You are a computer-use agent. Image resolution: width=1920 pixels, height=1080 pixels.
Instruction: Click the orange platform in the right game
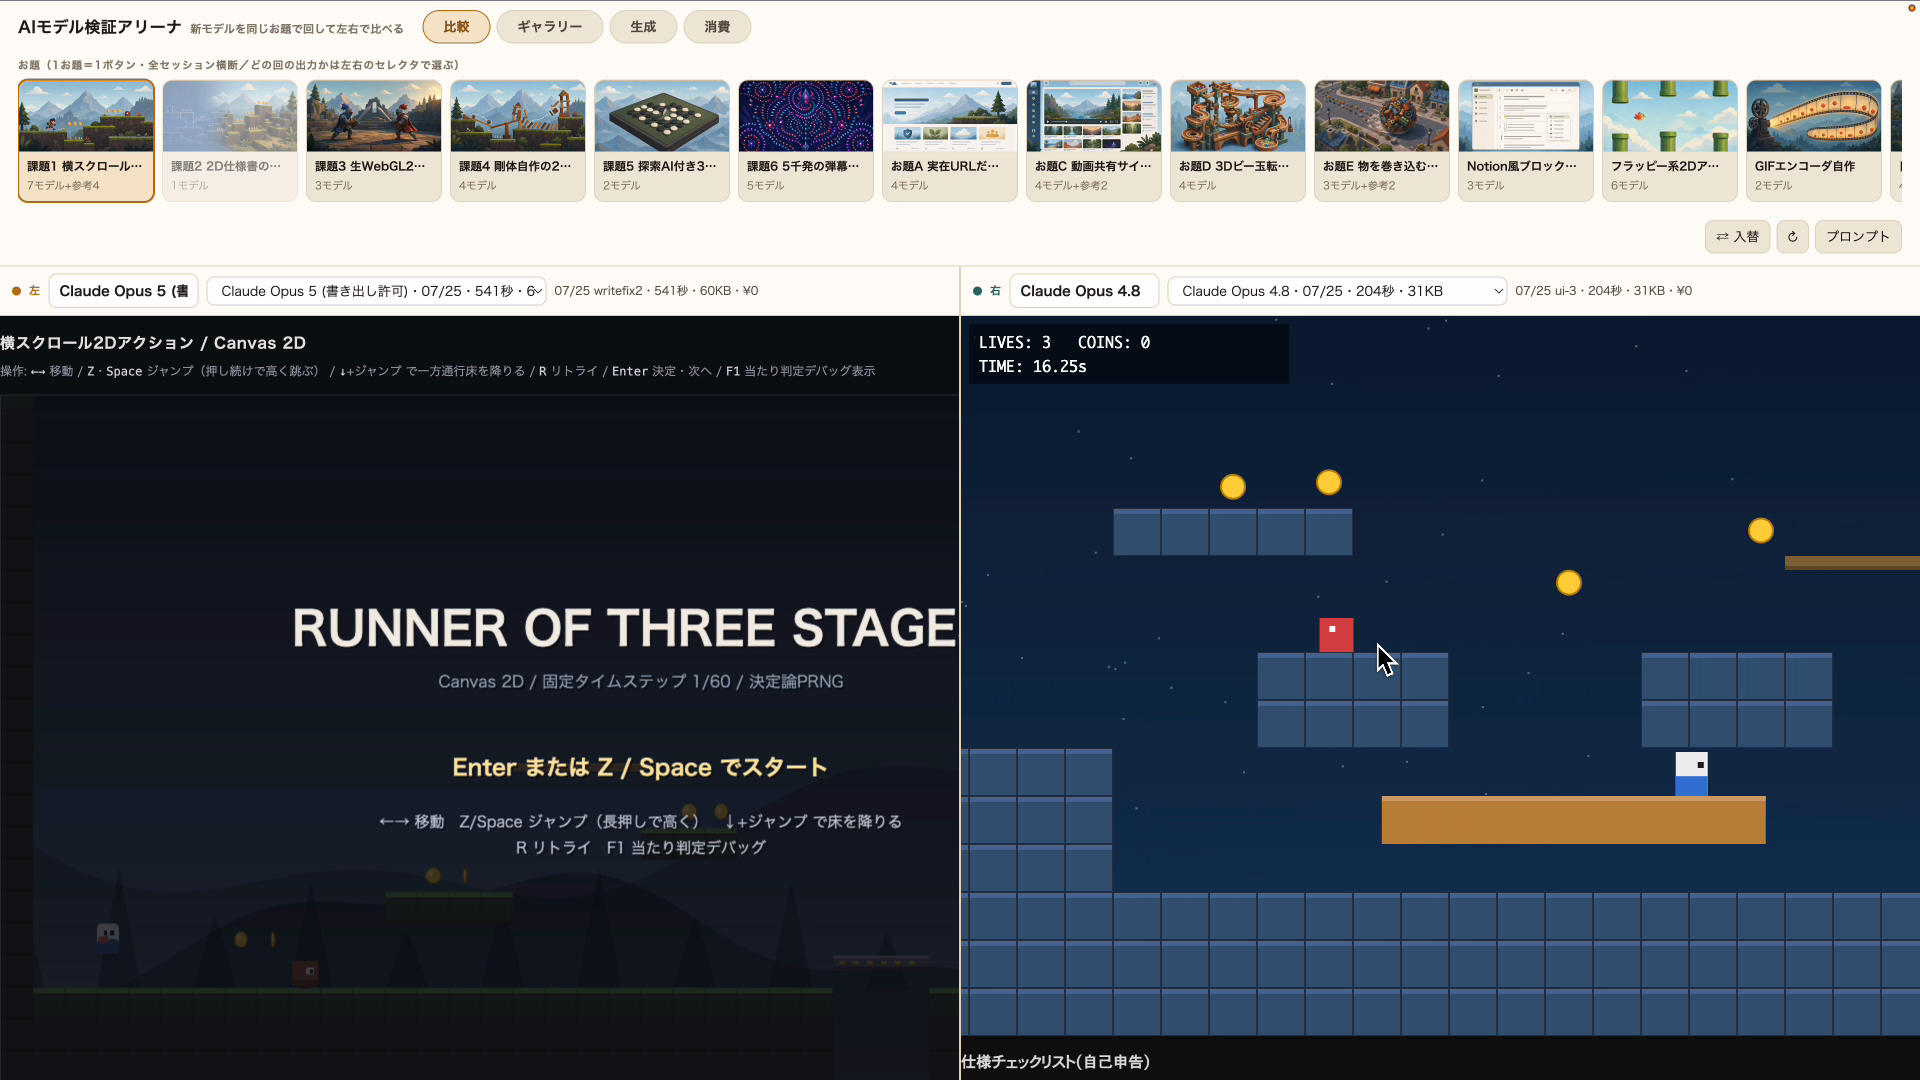click(1573, 820)
